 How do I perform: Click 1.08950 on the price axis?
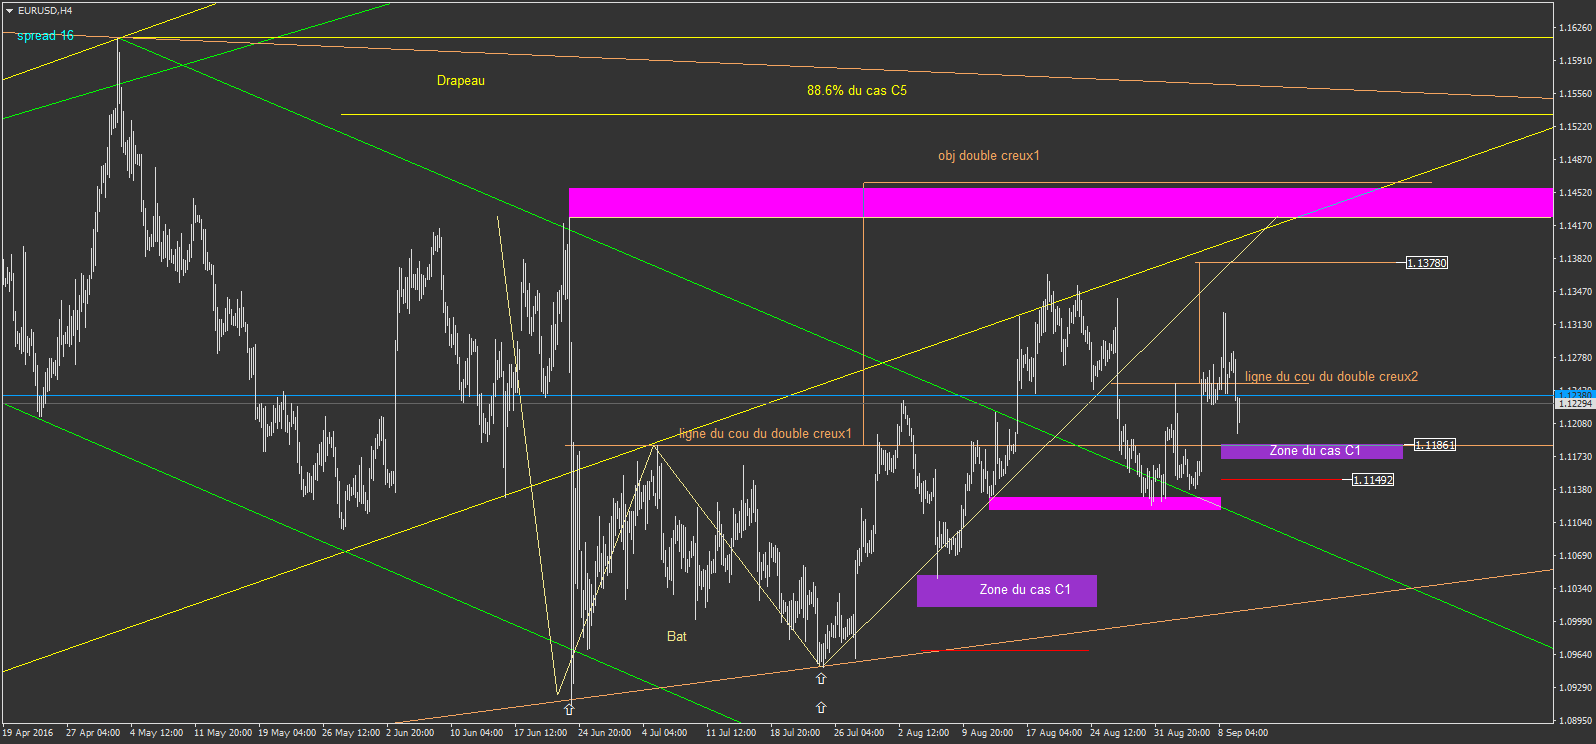(1575, 721)
